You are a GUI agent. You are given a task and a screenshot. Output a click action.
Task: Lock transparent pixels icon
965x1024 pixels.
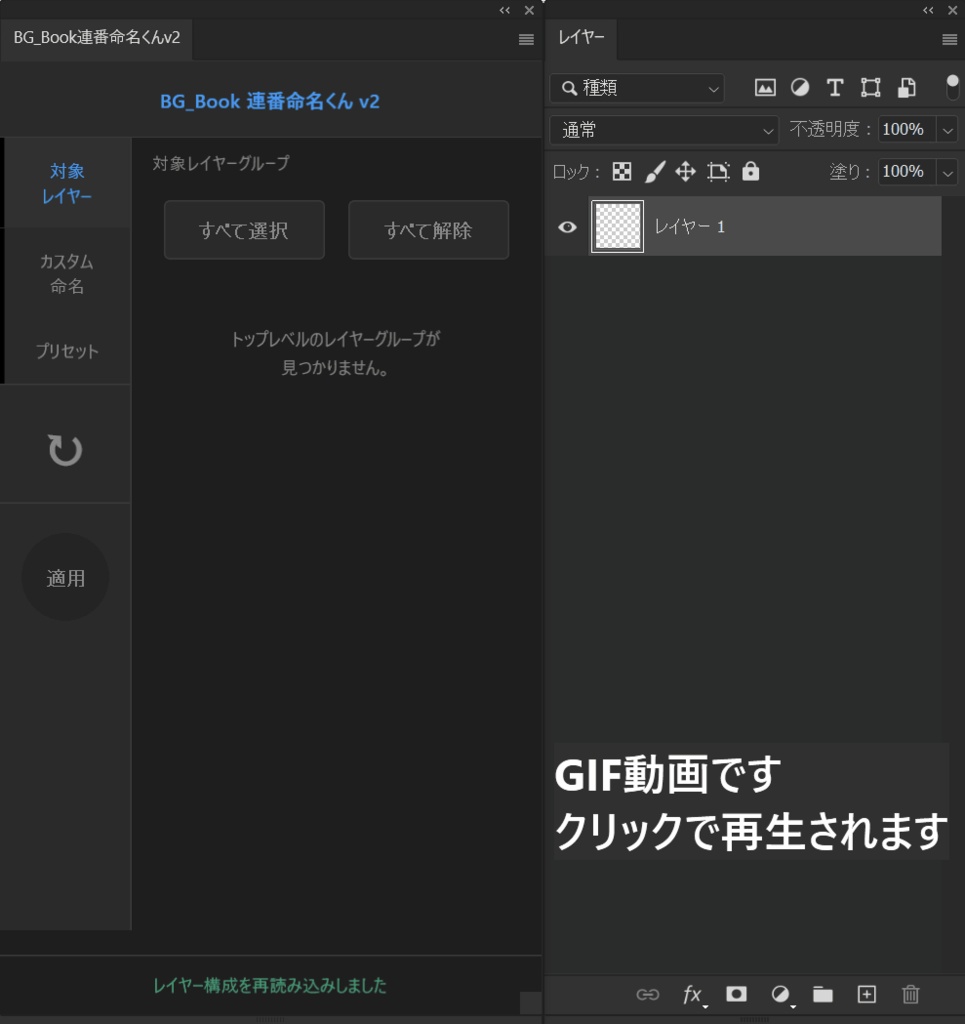coord(622,172)
